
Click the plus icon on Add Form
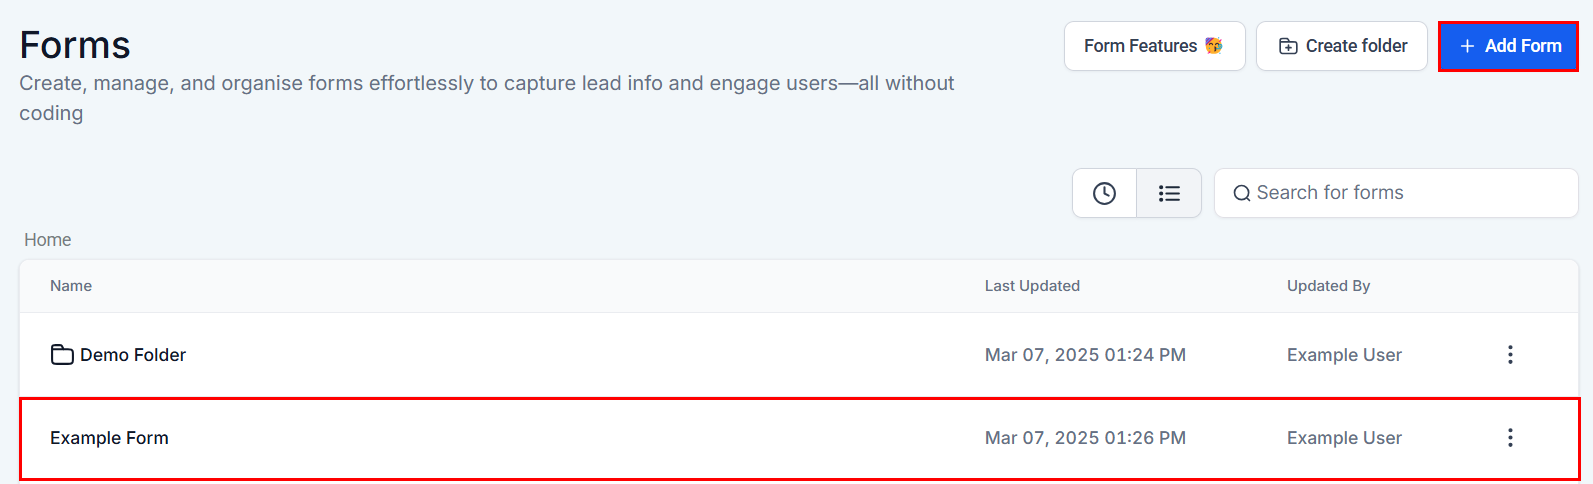tap(1467, 46)
